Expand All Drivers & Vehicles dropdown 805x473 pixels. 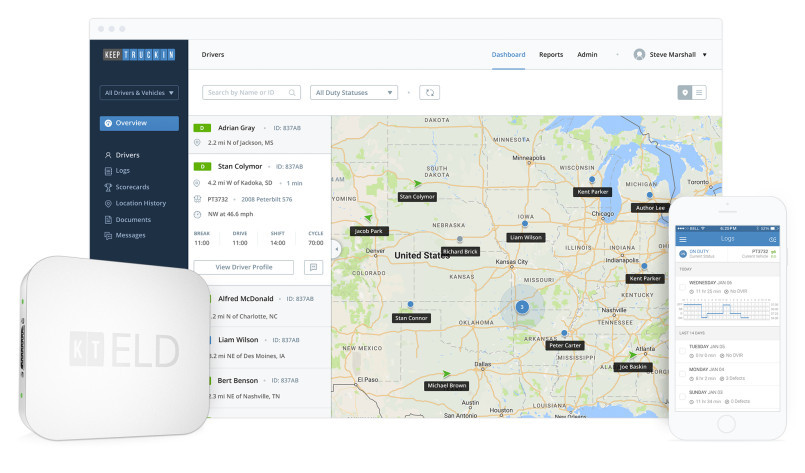point(139,93)
